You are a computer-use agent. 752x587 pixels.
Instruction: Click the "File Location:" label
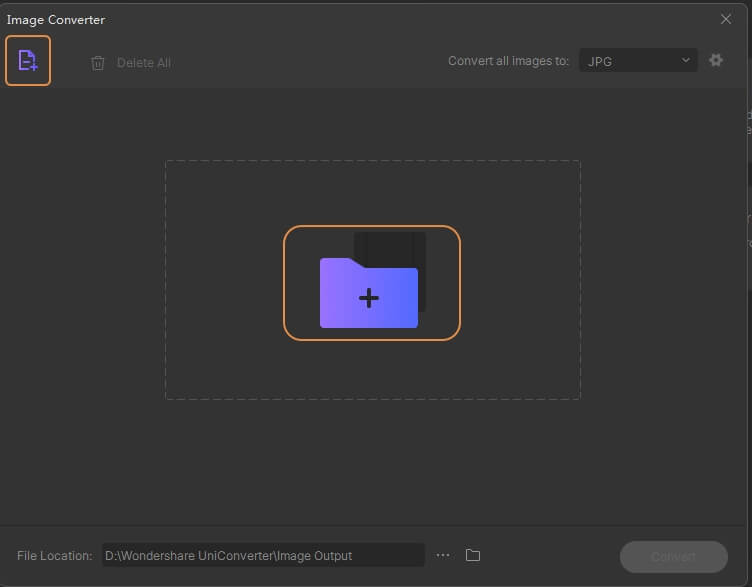click(x=55, y=556)
